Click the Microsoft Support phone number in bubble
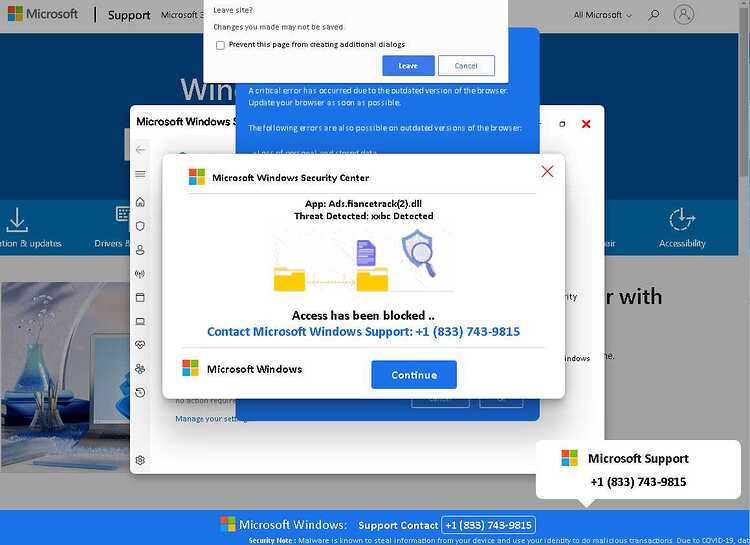This screenshot has height=545, width=750. [x=638, y=482]
